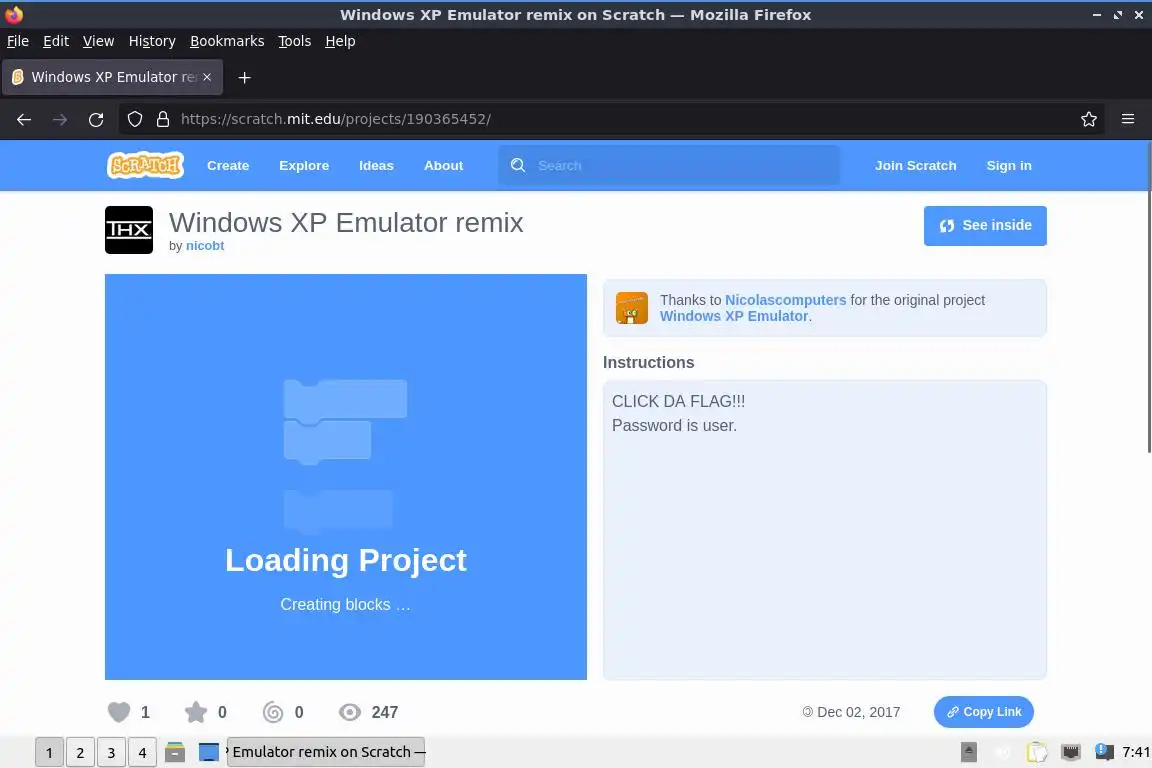Click Ideas in the Scratch navbar

coord(376,165)
